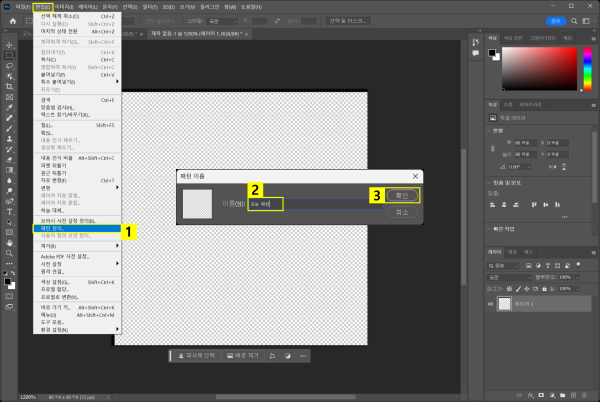Select the Pen tool
Viewport: 600px width, 402px height.
pos(9,201)
